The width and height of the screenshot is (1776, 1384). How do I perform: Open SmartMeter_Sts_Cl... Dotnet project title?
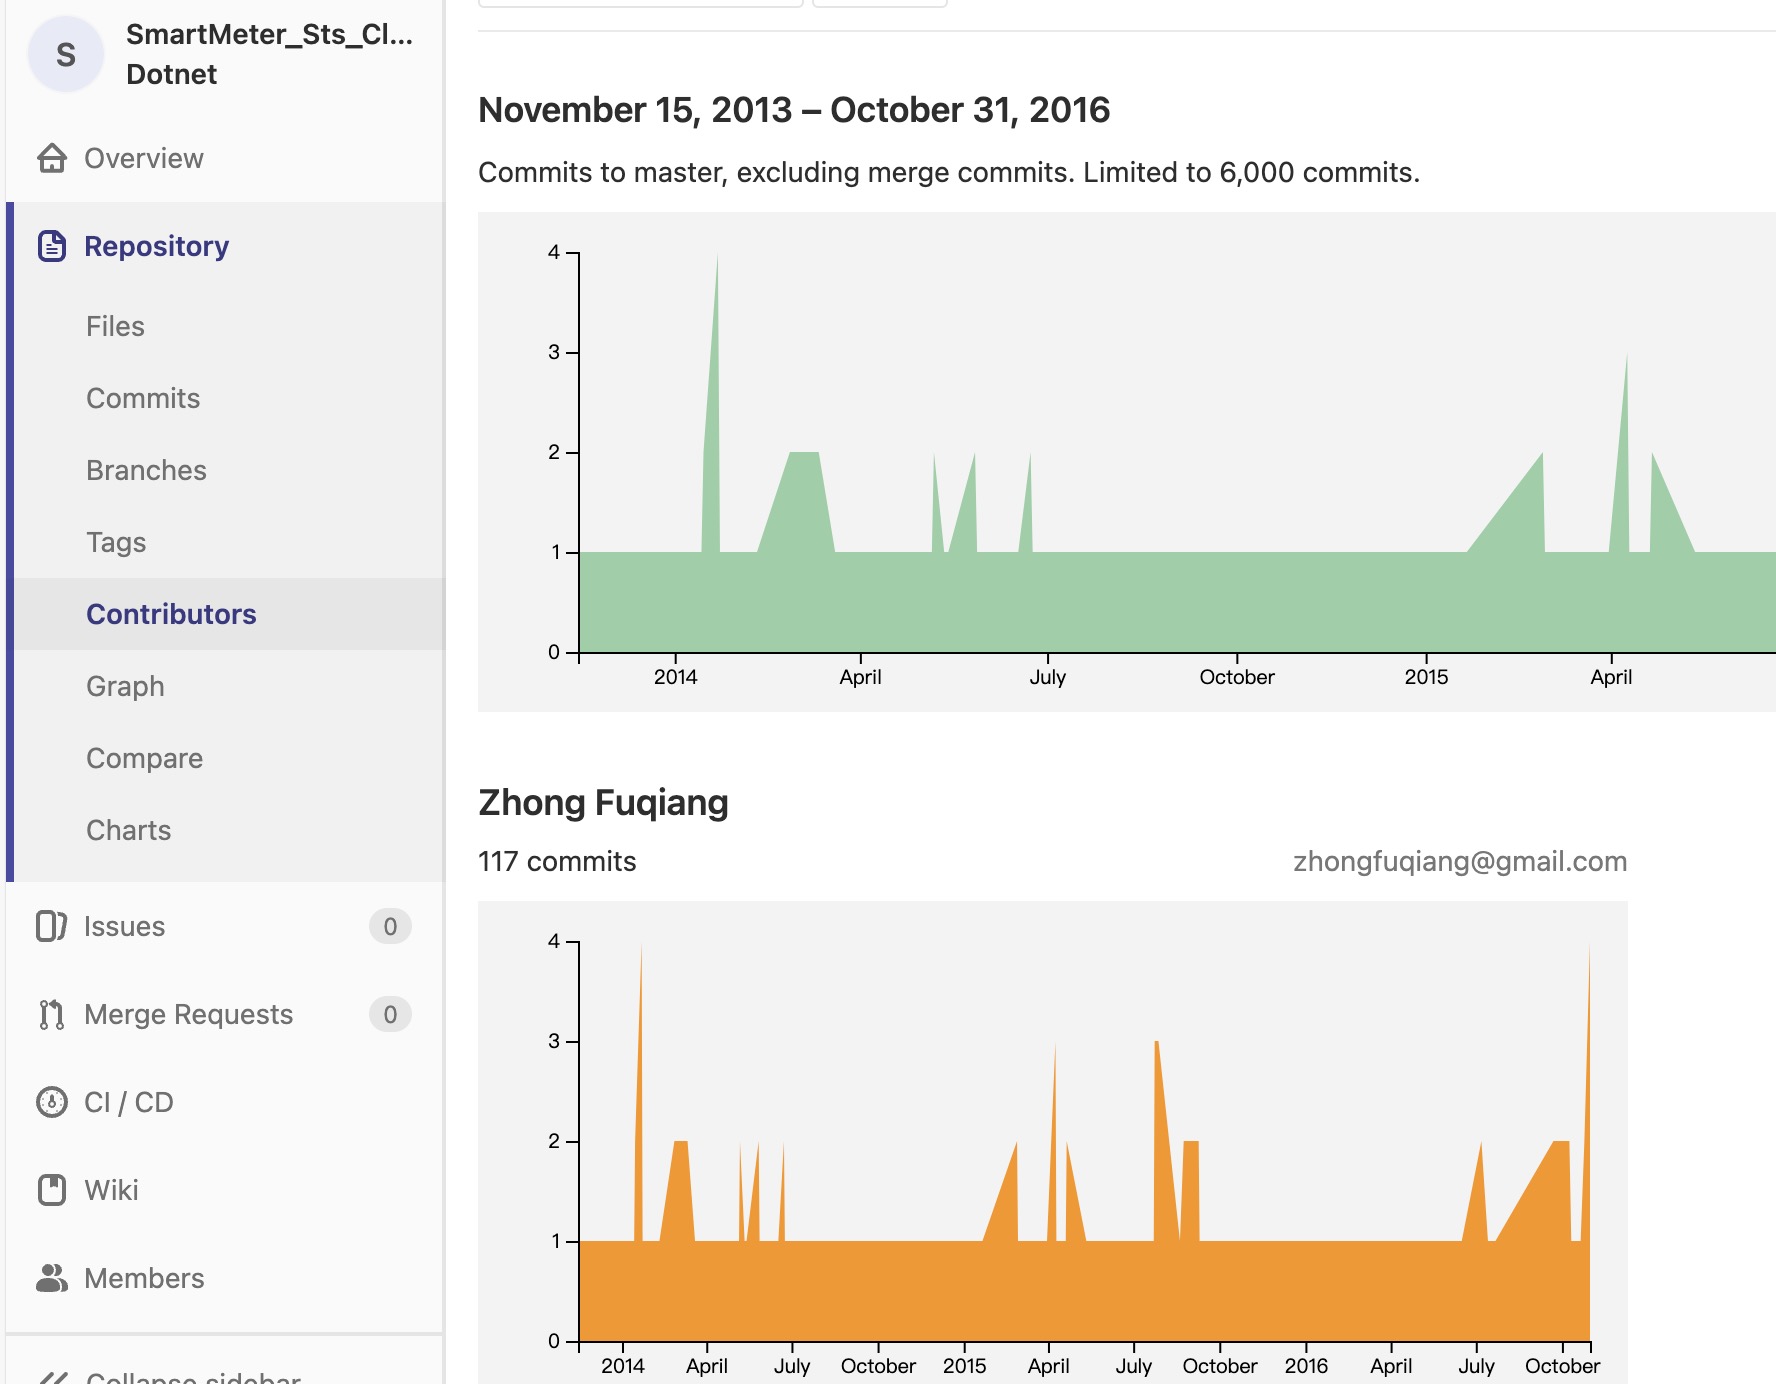tap(269, 54)
